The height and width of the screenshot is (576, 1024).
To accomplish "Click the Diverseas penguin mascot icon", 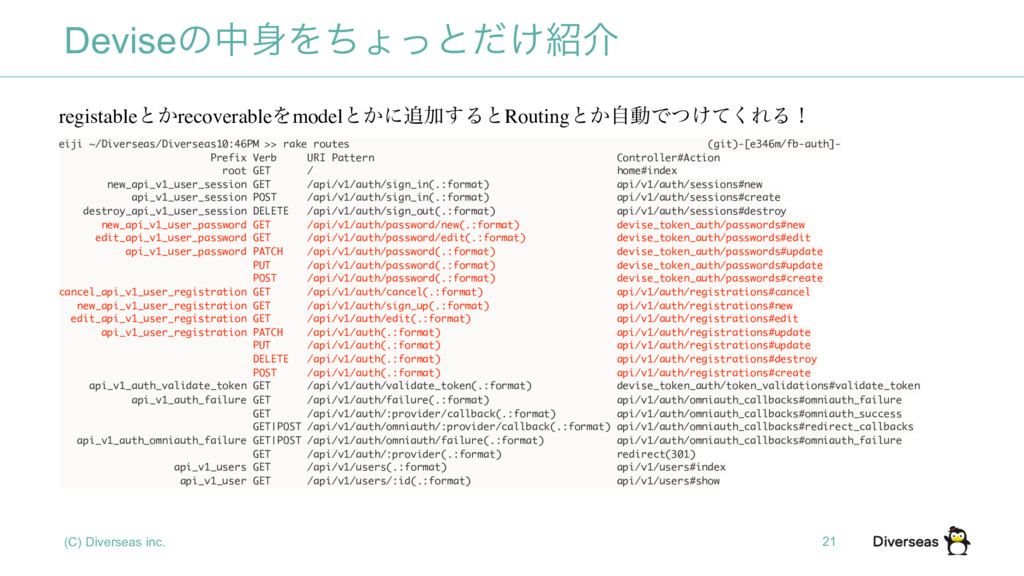I will coord(957,540).
